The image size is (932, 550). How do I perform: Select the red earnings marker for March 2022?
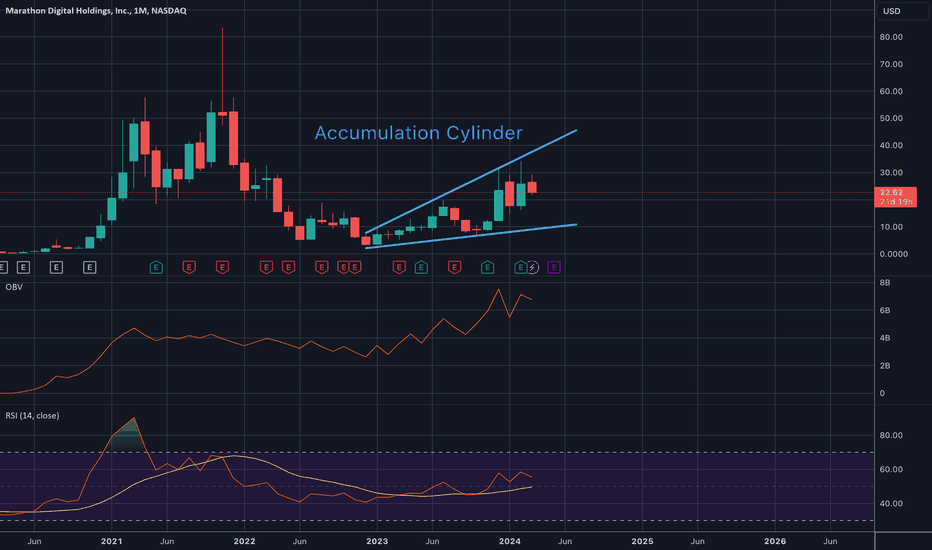pyautogui.click(x=266, y=268)
